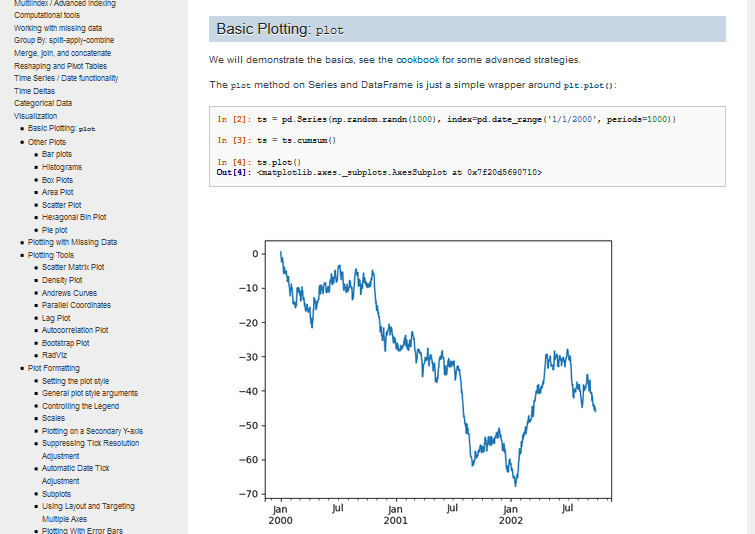
Task: Open Reshaping and Pivot Tables
Action: pos(60,66)
